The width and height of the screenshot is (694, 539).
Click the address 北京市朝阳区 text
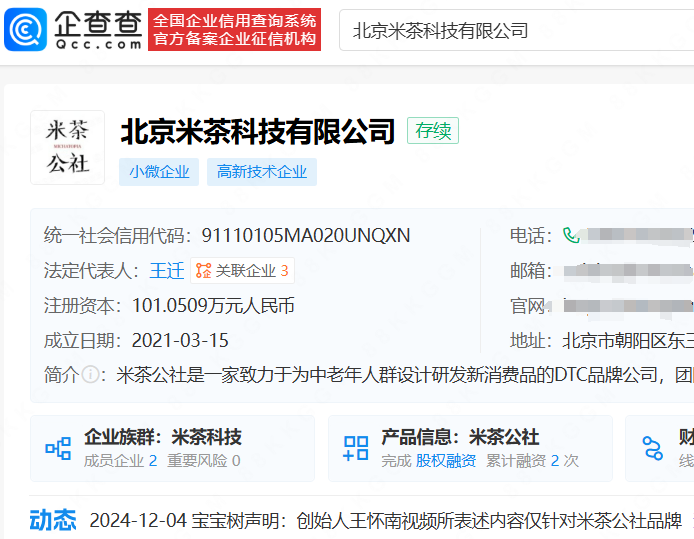click(628, 341)
